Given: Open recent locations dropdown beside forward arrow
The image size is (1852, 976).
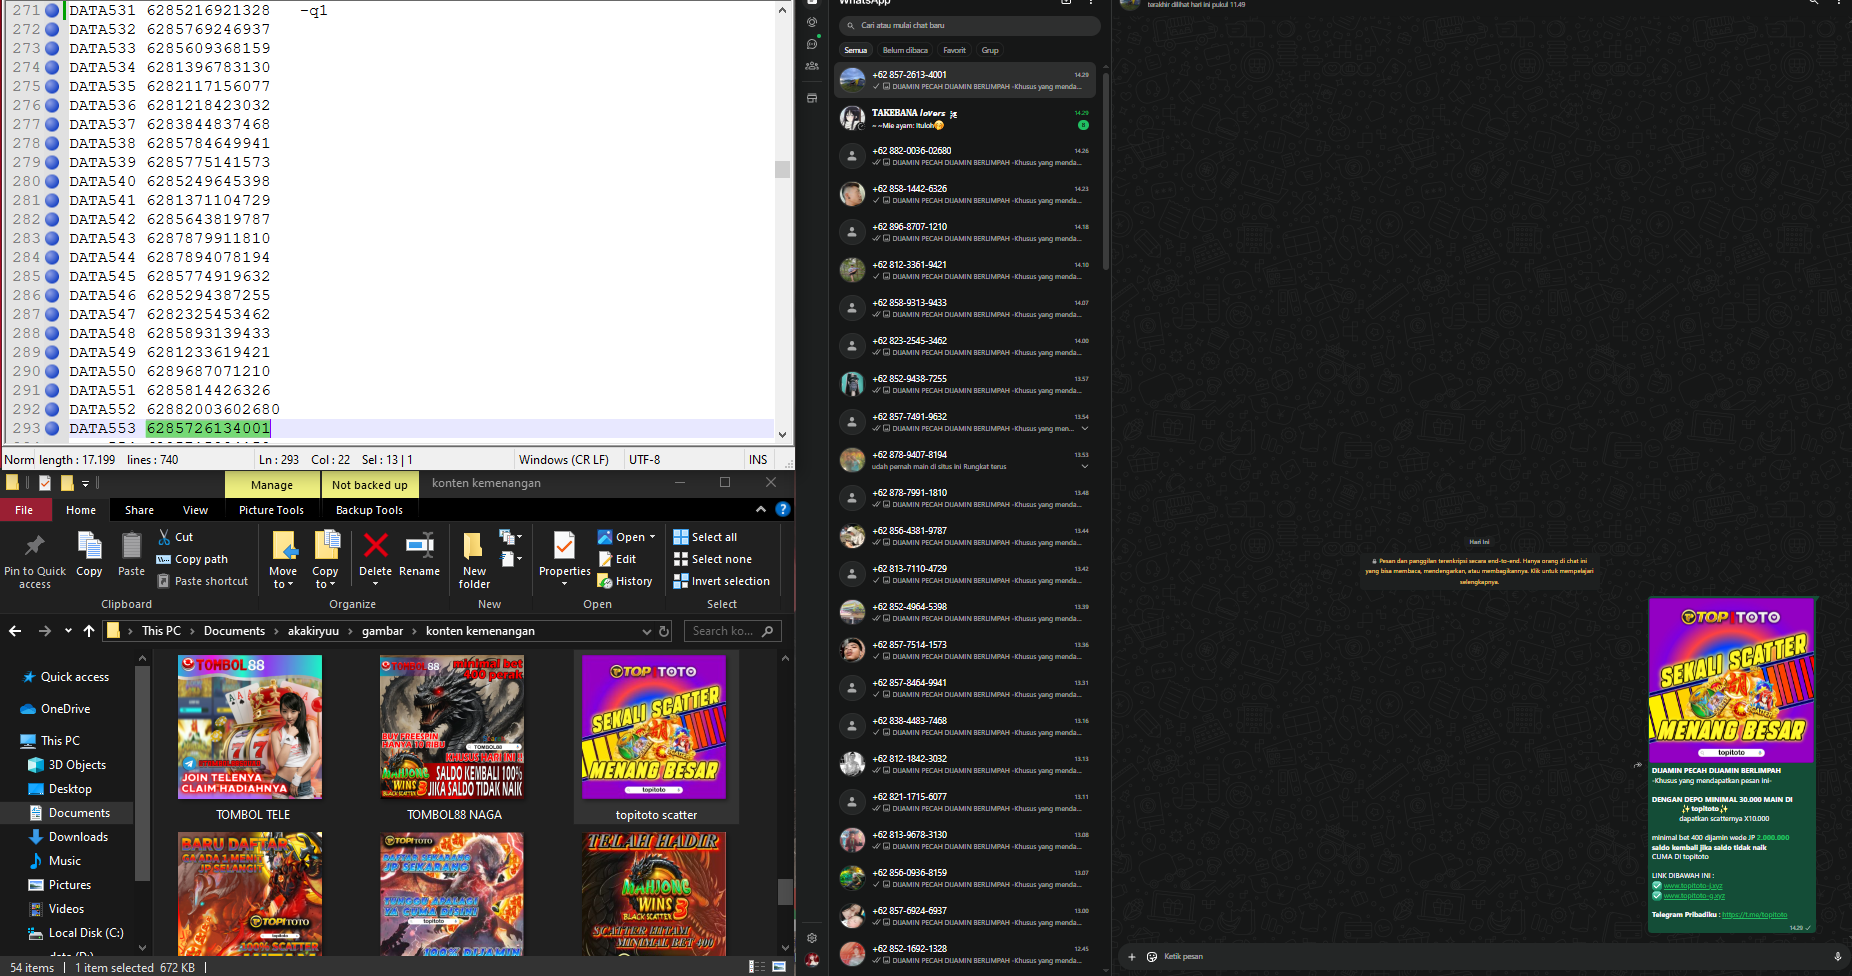Looking at the screenshot, I should (x=68, y=631).
